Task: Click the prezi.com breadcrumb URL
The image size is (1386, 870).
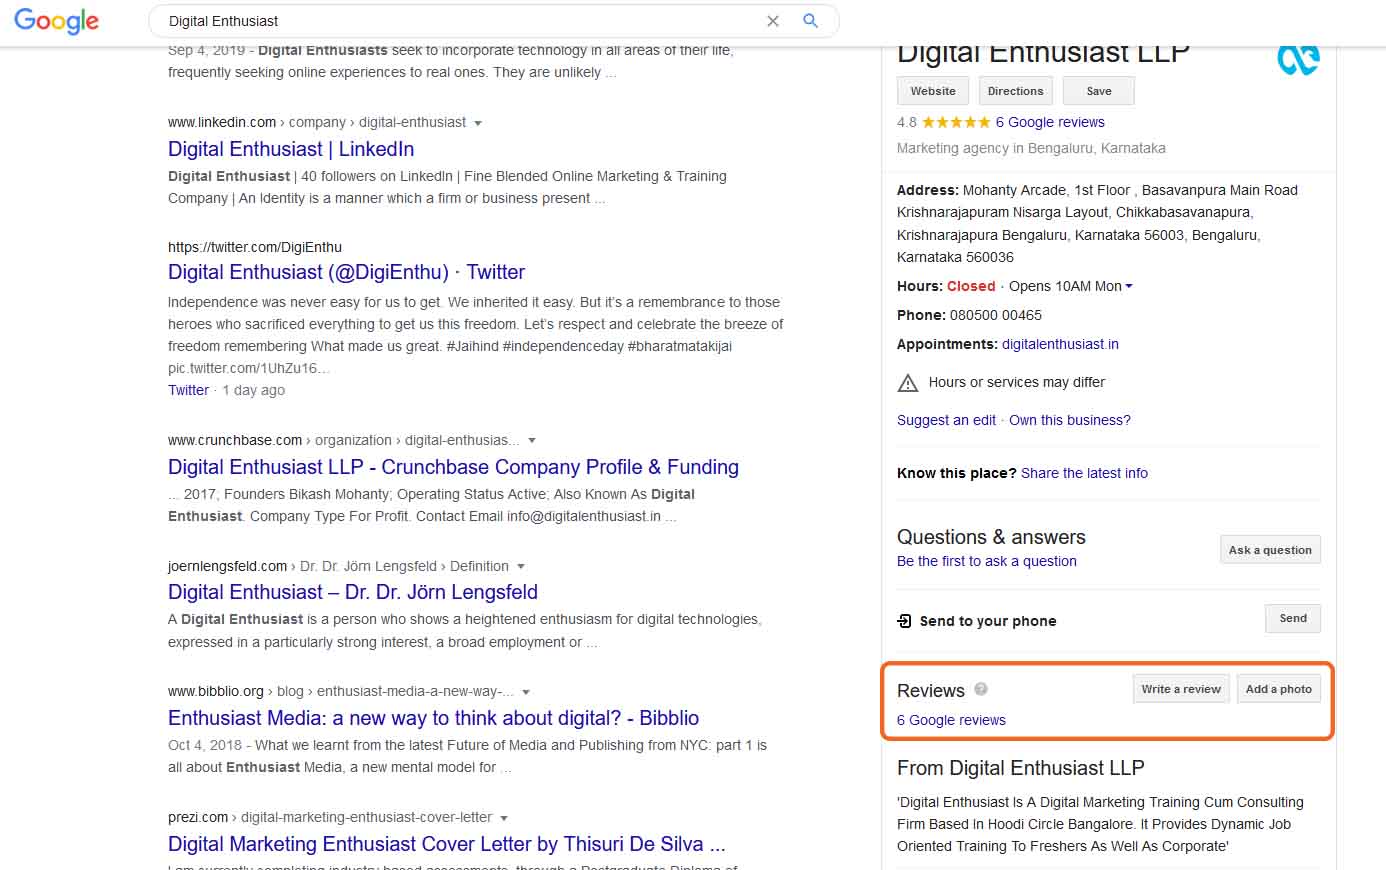Action: (x=198, y=817)
